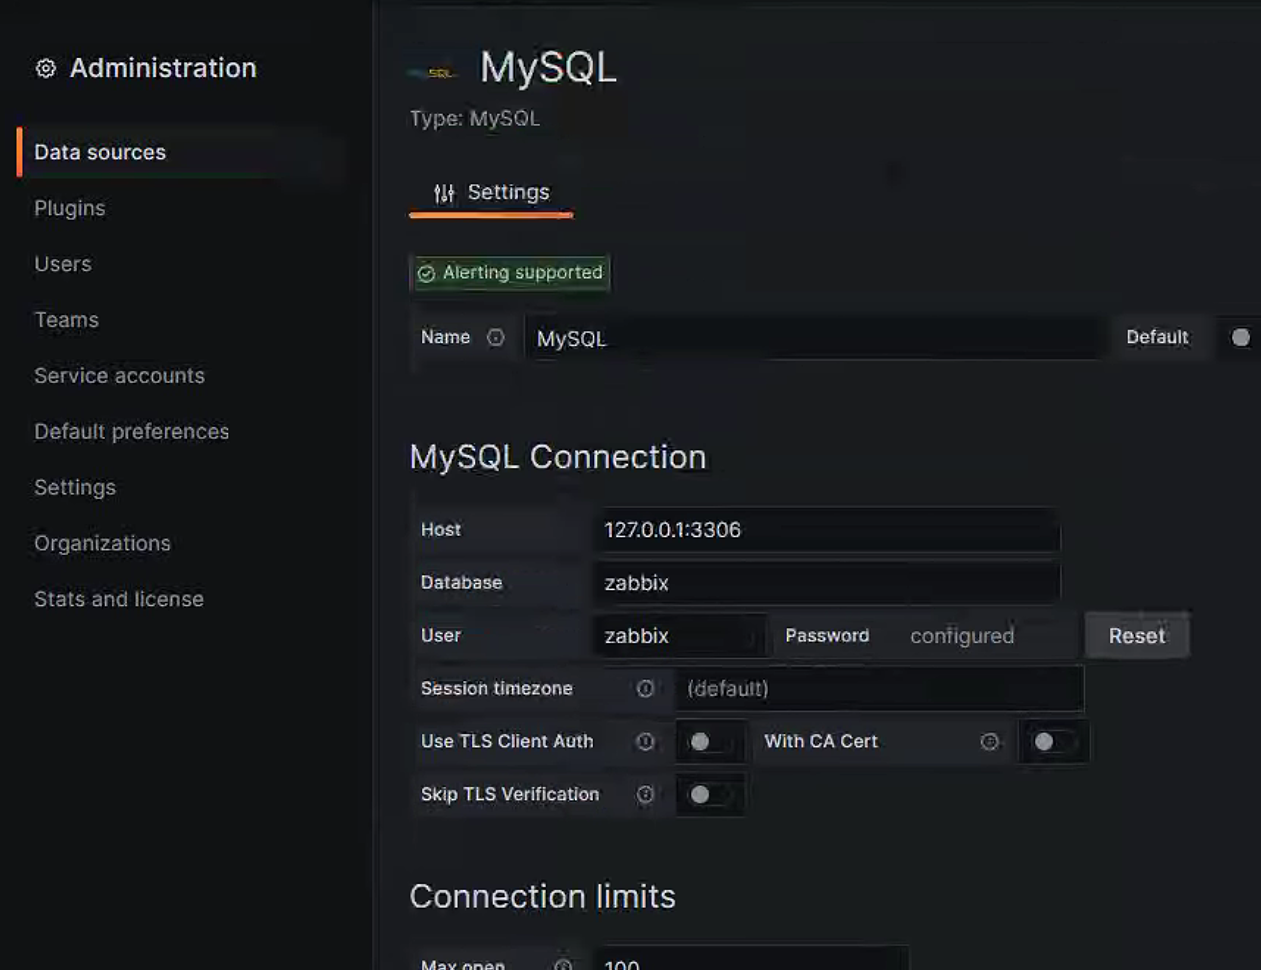Enable Use TLS Client Auth switch

708,742
